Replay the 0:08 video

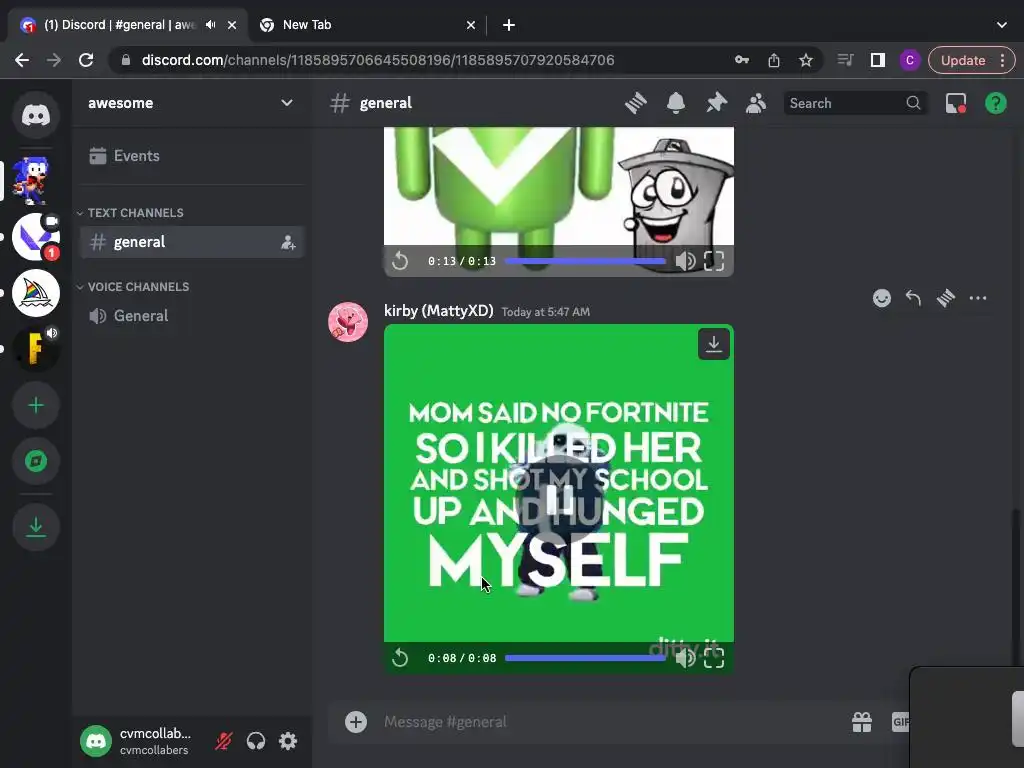(x=400, y=658)
